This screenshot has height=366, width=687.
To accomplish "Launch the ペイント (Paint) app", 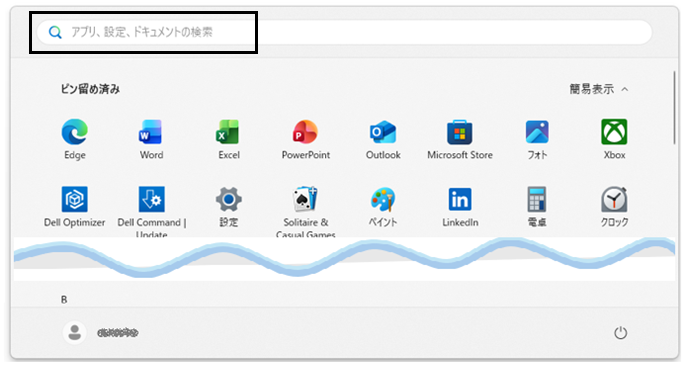I will 383,199.
